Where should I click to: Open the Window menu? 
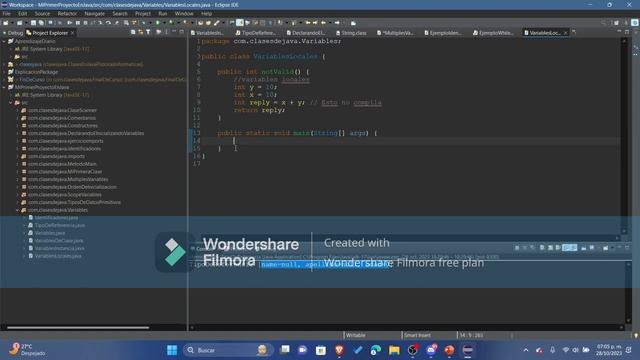(184, 13)
